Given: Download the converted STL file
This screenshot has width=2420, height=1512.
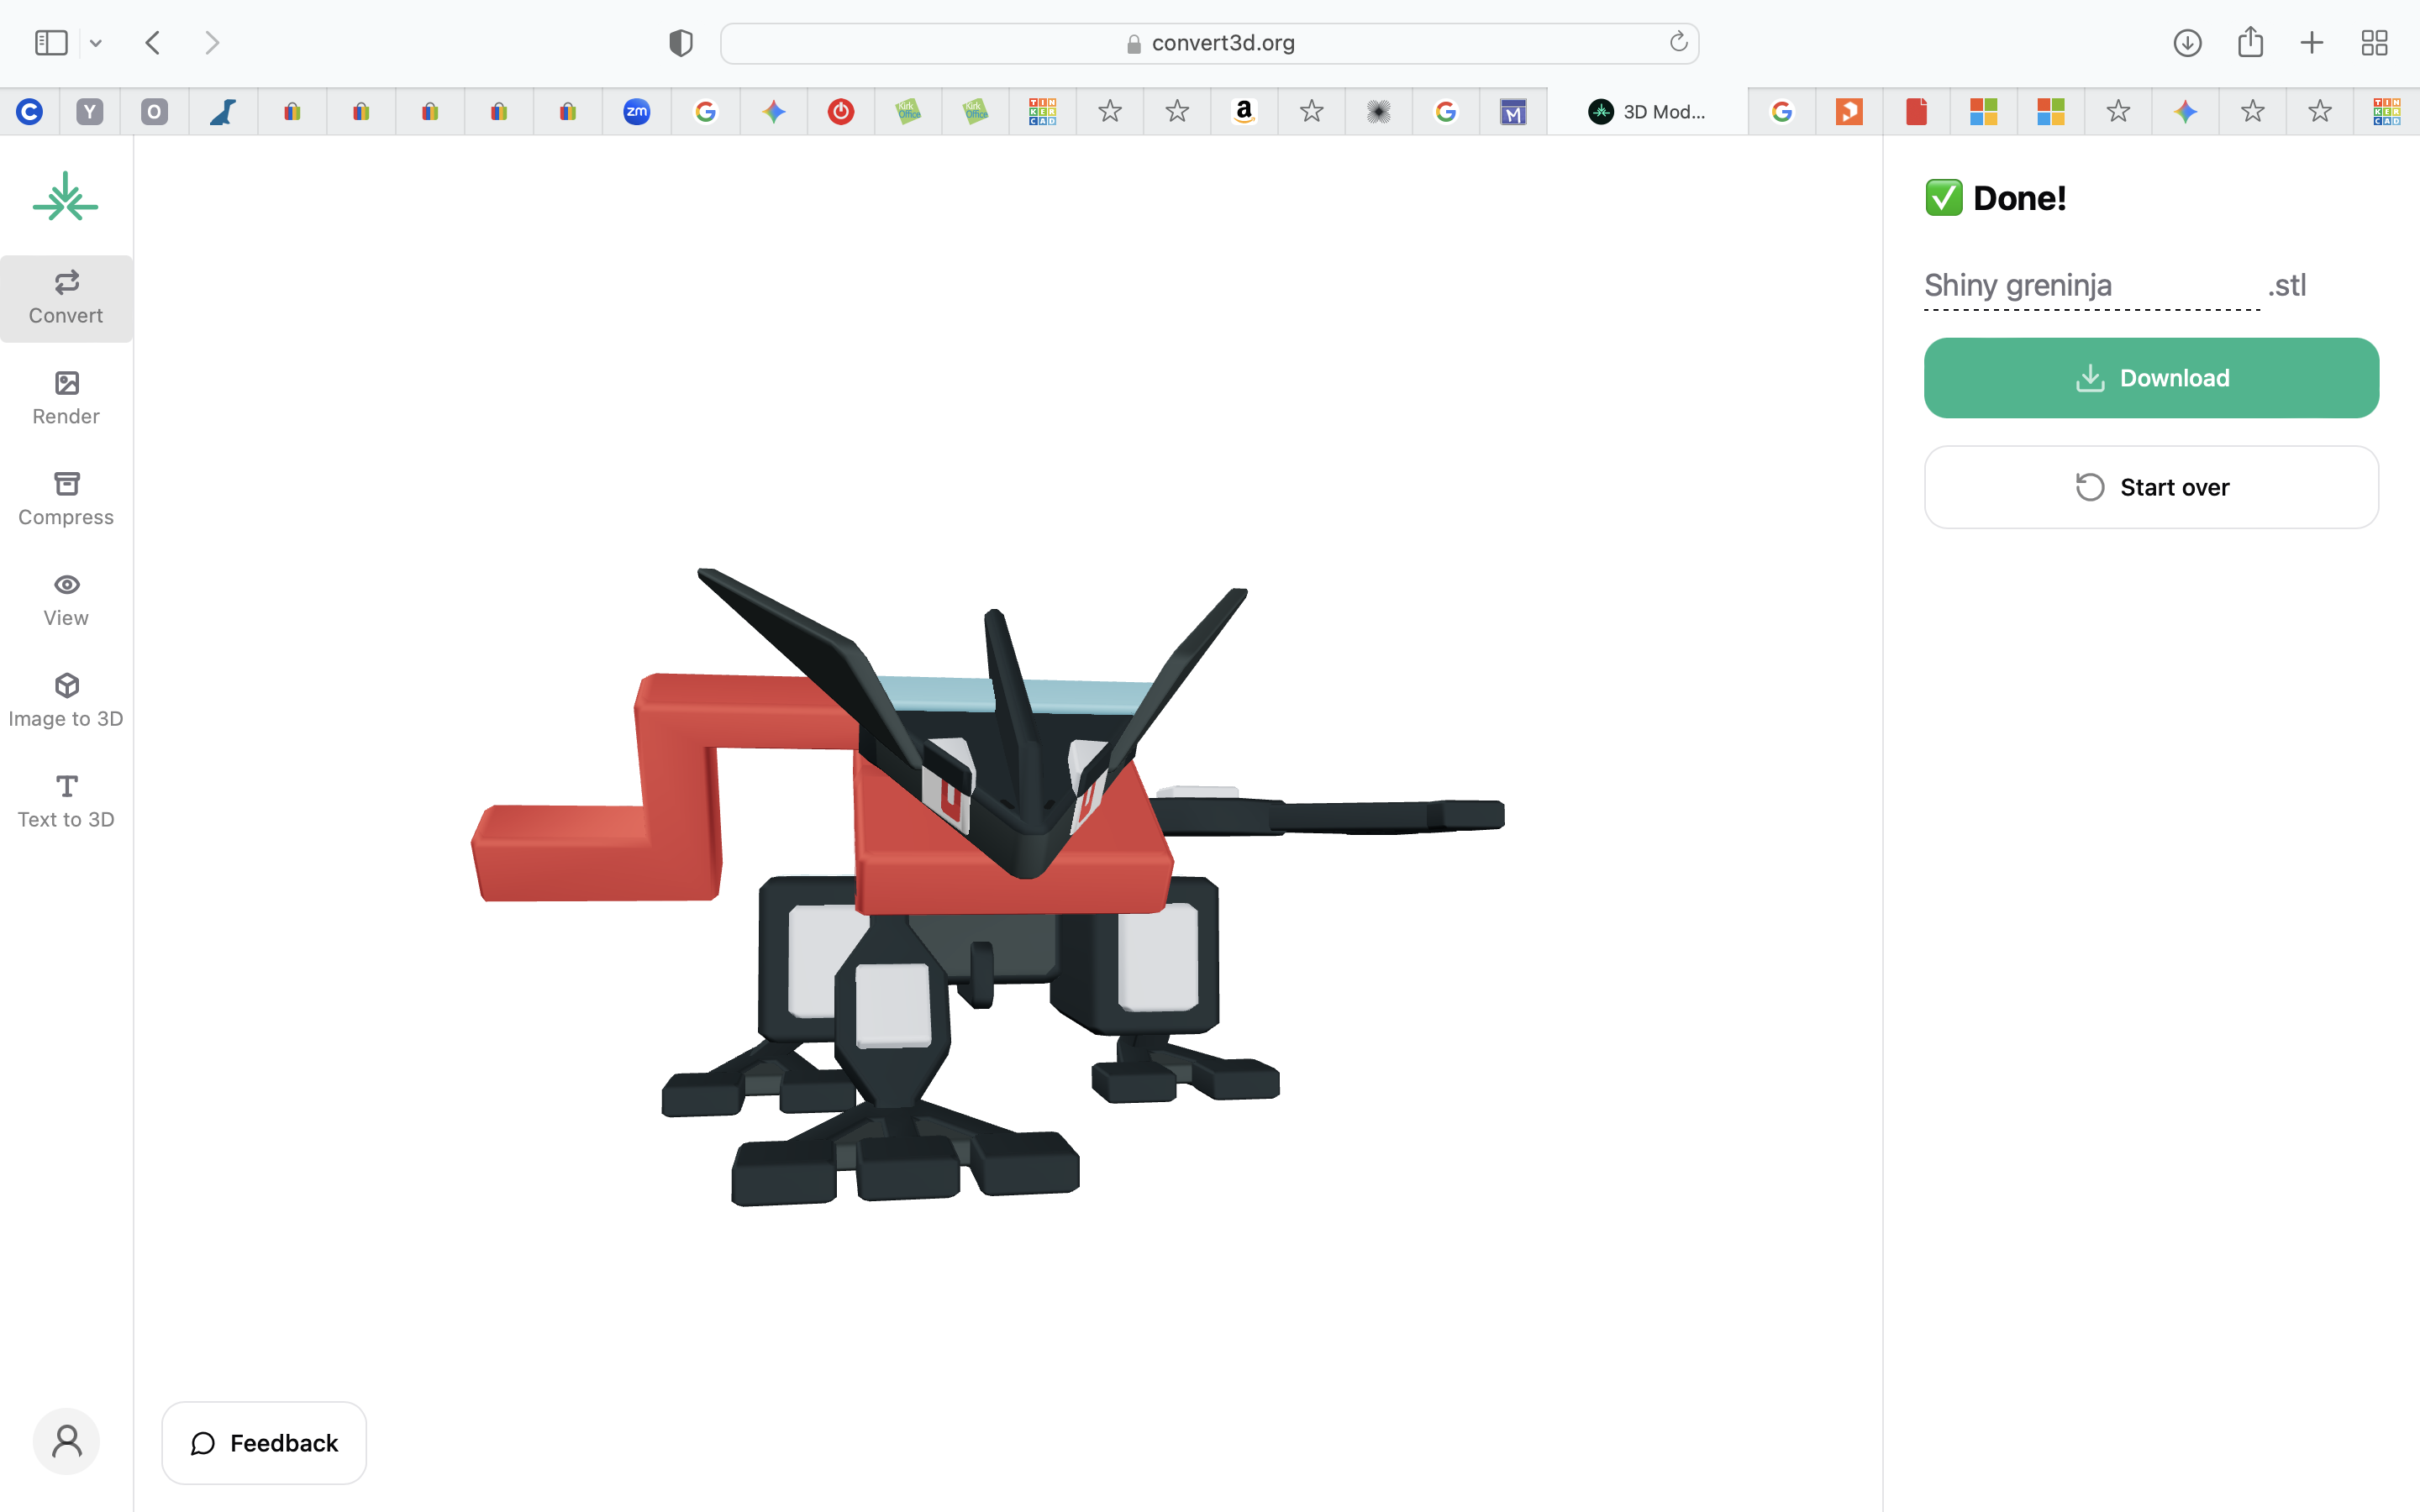Looking at the screenshot, I should (2151, 378).
